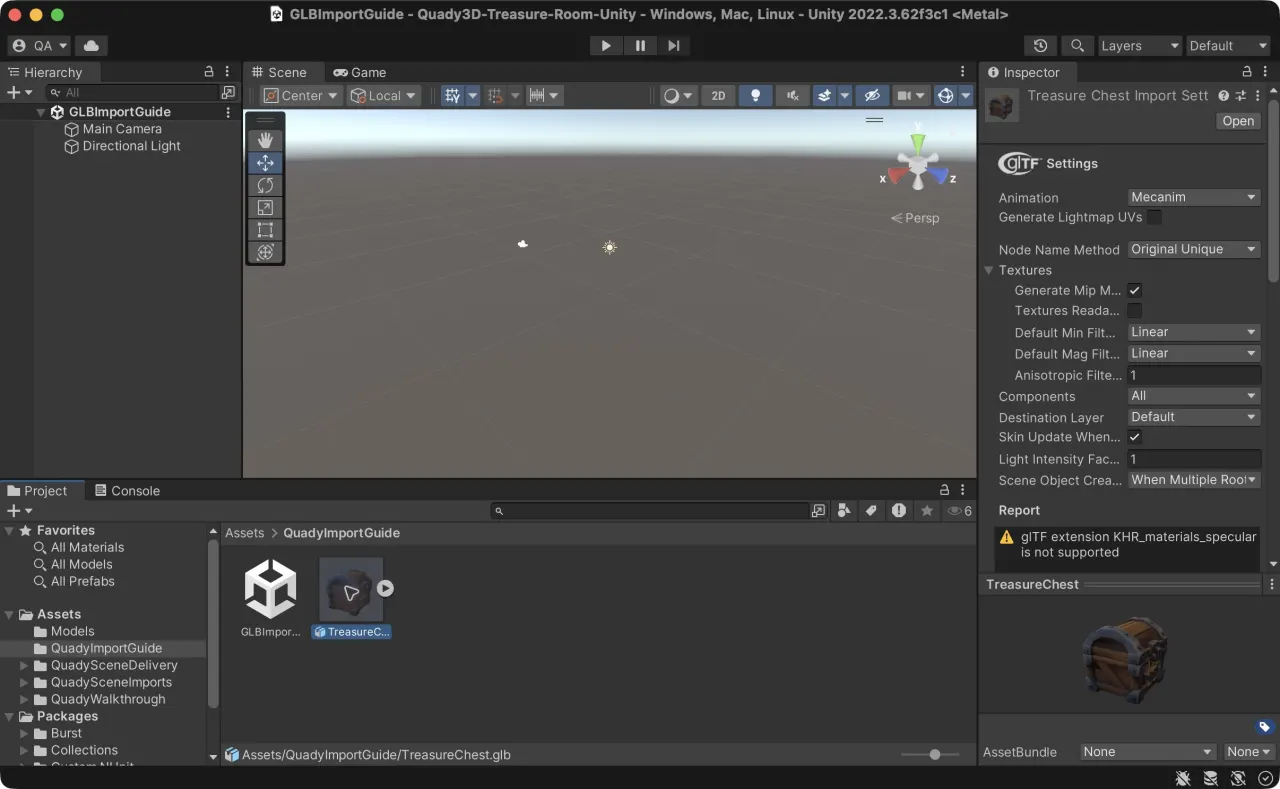Open Destination Layer dropdown

[x=1193, y=417]
